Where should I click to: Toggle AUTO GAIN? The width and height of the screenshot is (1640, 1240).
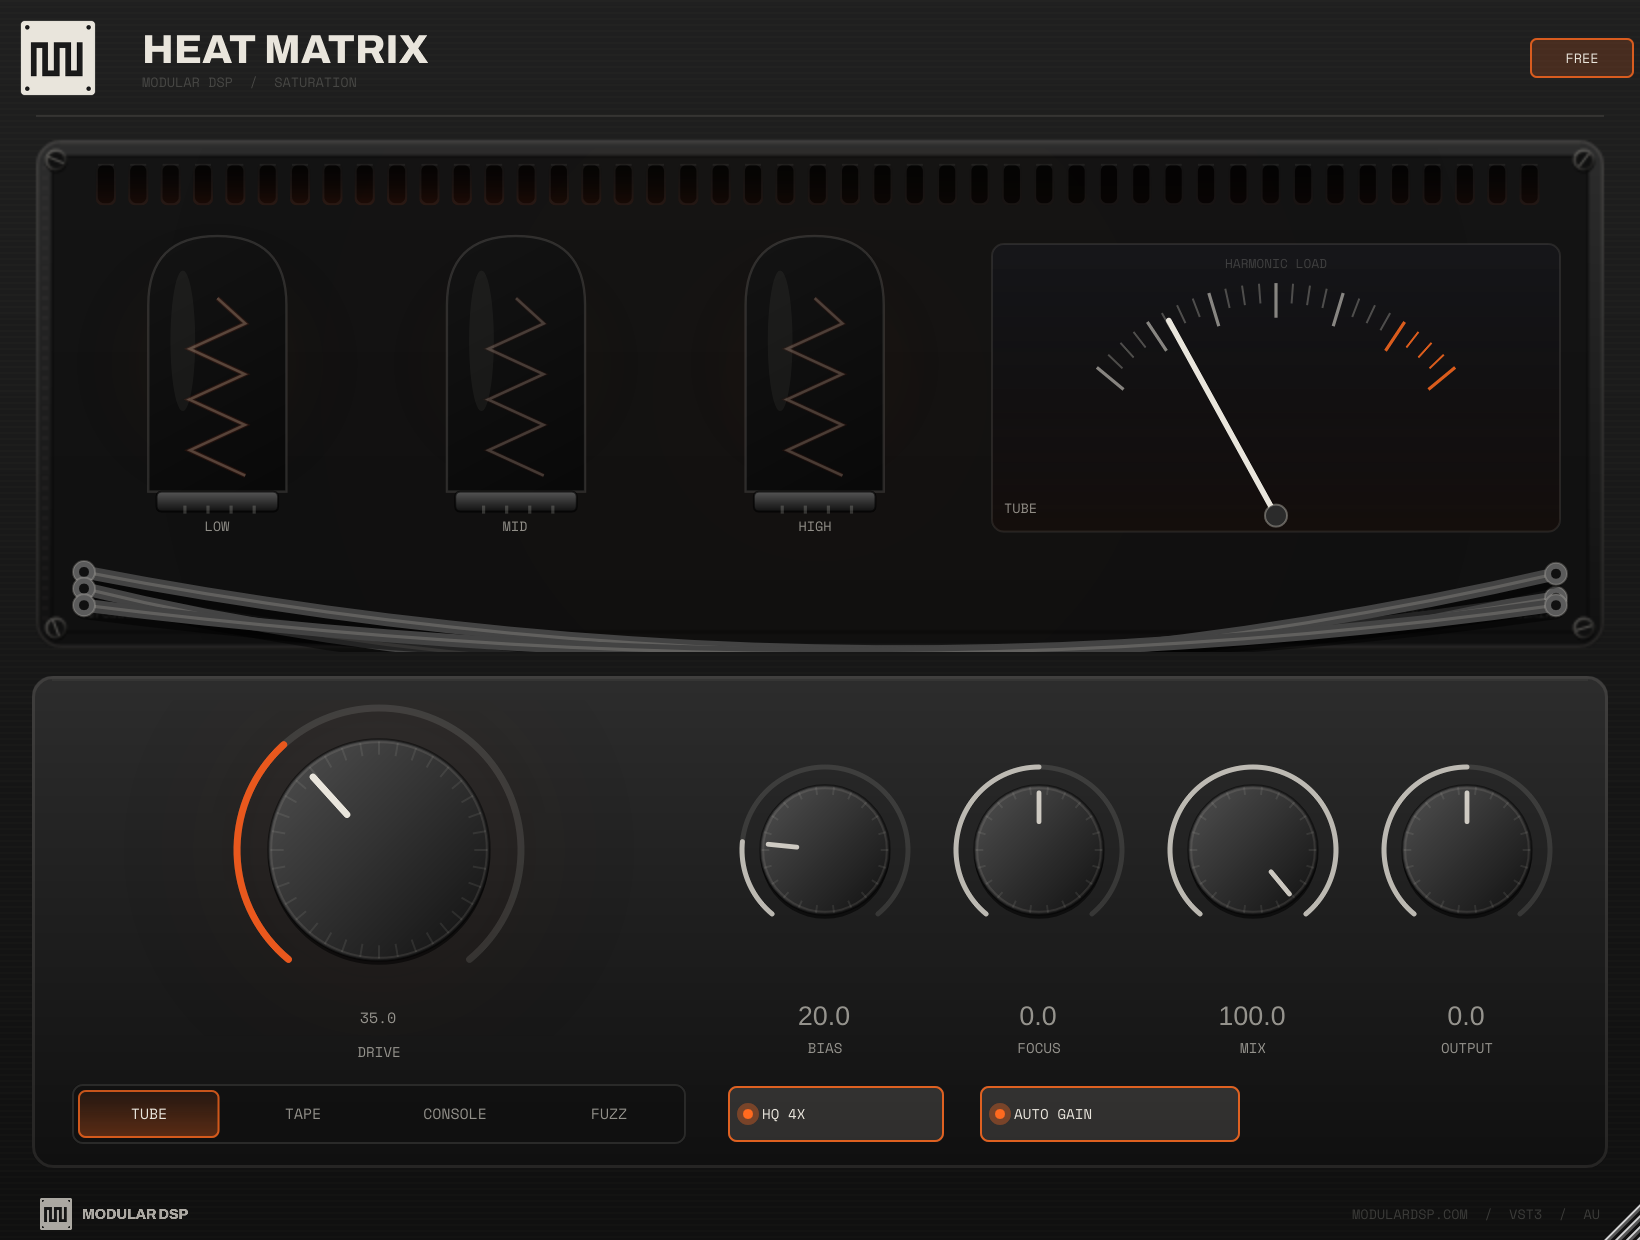point(1110,1114)
